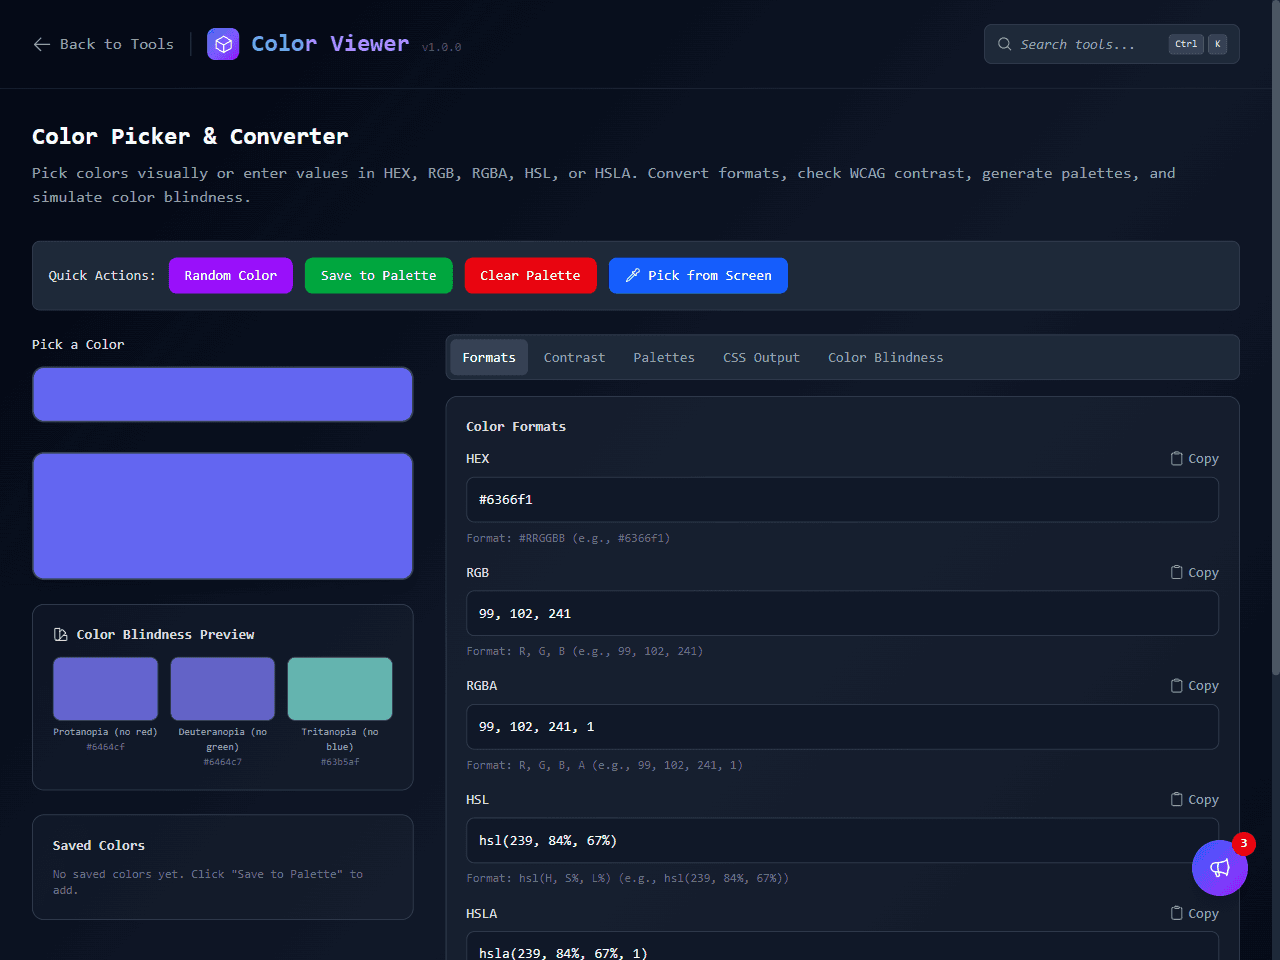Click the Color Viewer cube logo icon
Viewport: 1280px width, 960px height.
223,44
